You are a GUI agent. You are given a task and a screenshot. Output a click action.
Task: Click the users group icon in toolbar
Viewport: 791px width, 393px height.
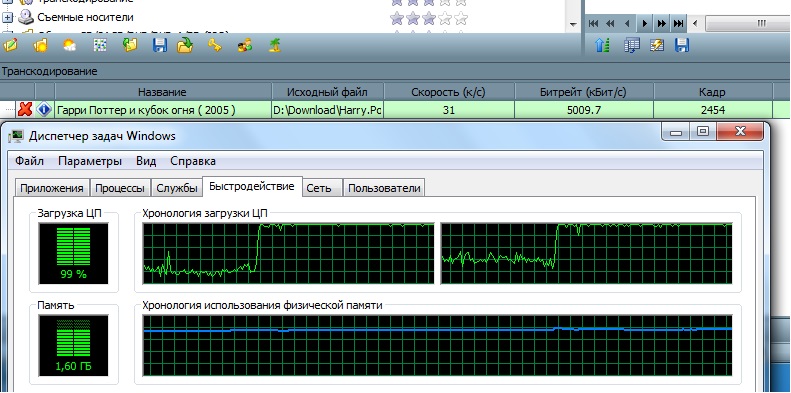coord(245,46)
